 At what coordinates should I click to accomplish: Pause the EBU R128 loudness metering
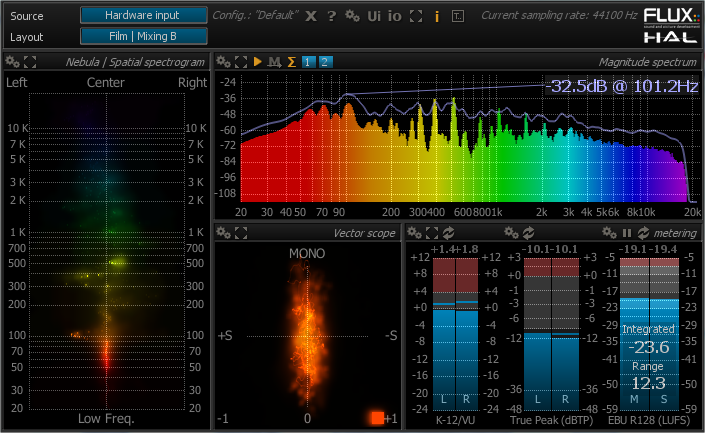click(x=627, y=232)
